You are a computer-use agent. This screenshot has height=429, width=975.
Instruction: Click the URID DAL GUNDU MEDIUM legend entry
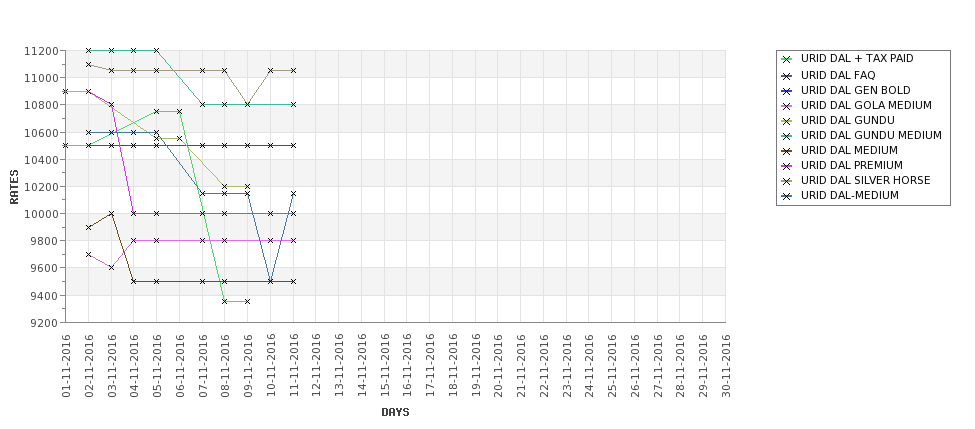point(861,136)
